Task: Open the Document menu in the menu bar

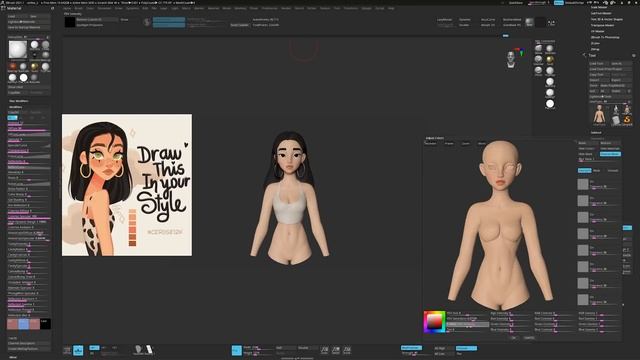Action: [x=104, y=8]
